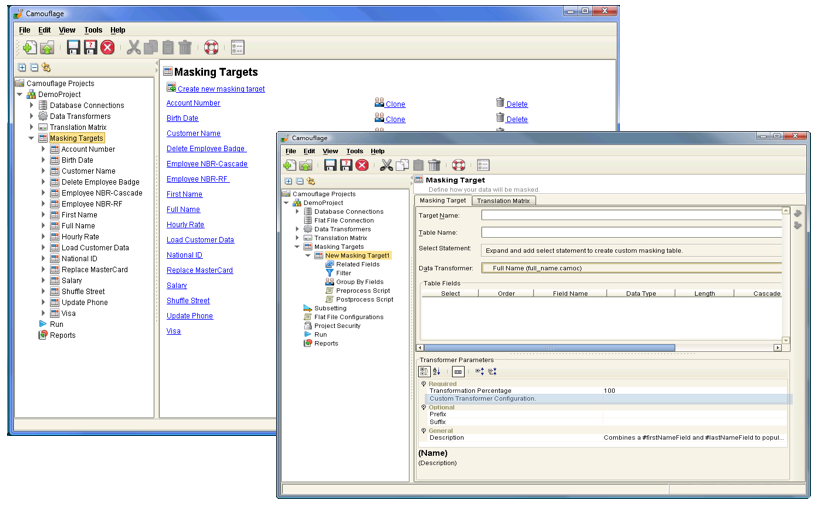
Task: Collapse DemoProject in the back window tree
Action: (20, 94)
